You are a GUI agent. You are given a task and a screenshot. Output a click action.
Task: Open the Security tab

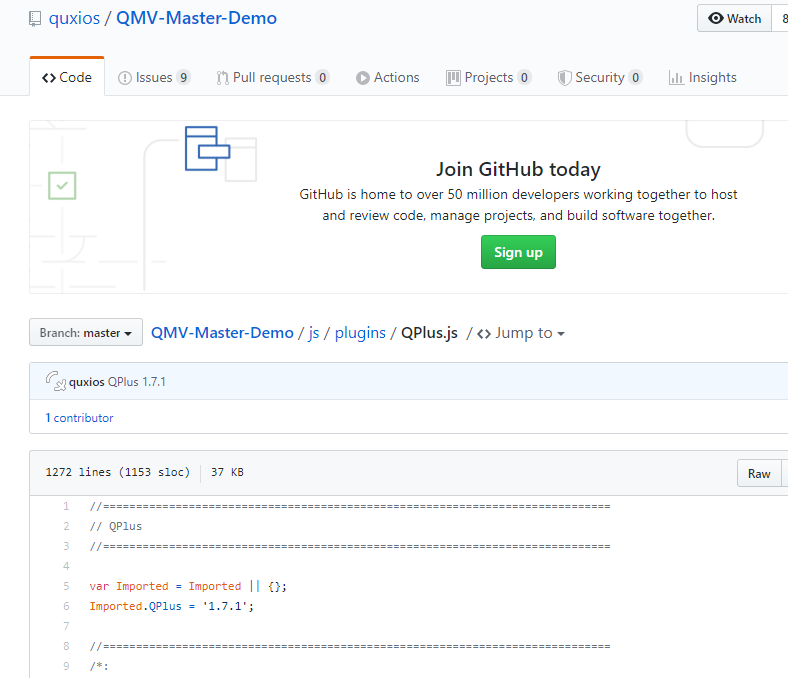click(600, 77)
